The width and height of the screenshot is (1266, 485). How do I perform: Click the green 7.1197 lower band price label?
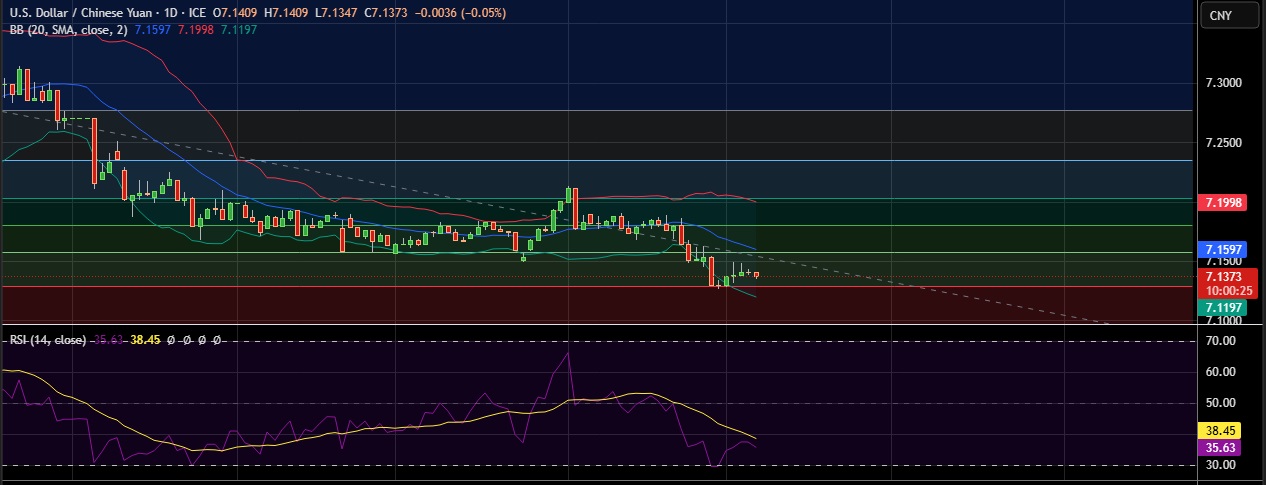point(1224,307)
